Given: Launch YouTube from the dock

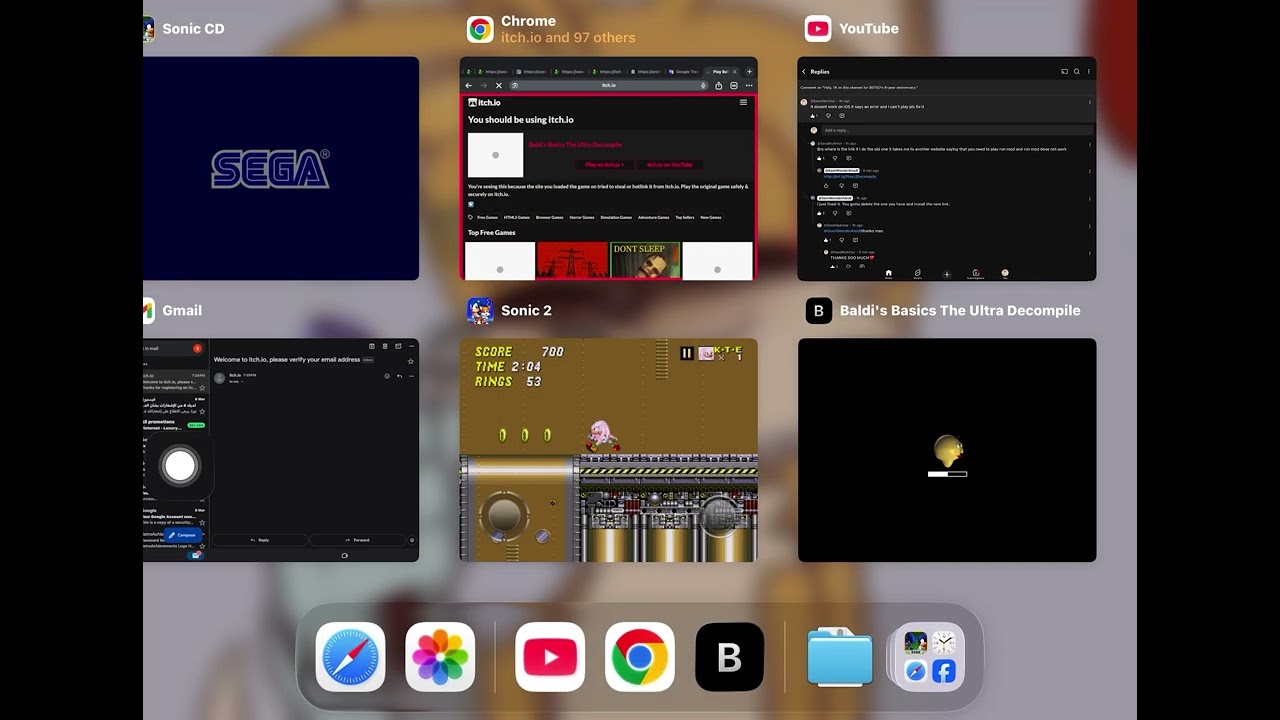Looking at the screenshot, I should click(550, 657).
